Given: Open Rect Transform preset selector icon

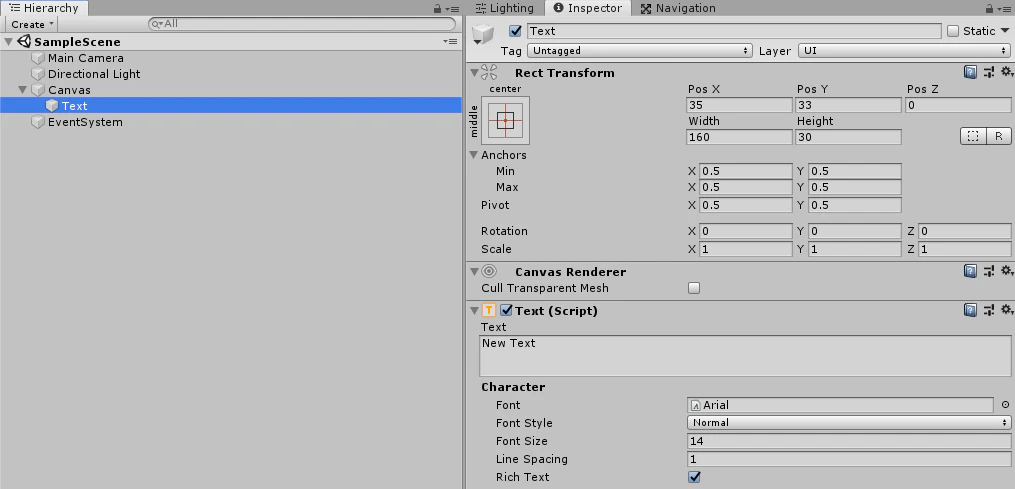Looking at the screenshot, I should pos(988,73).
